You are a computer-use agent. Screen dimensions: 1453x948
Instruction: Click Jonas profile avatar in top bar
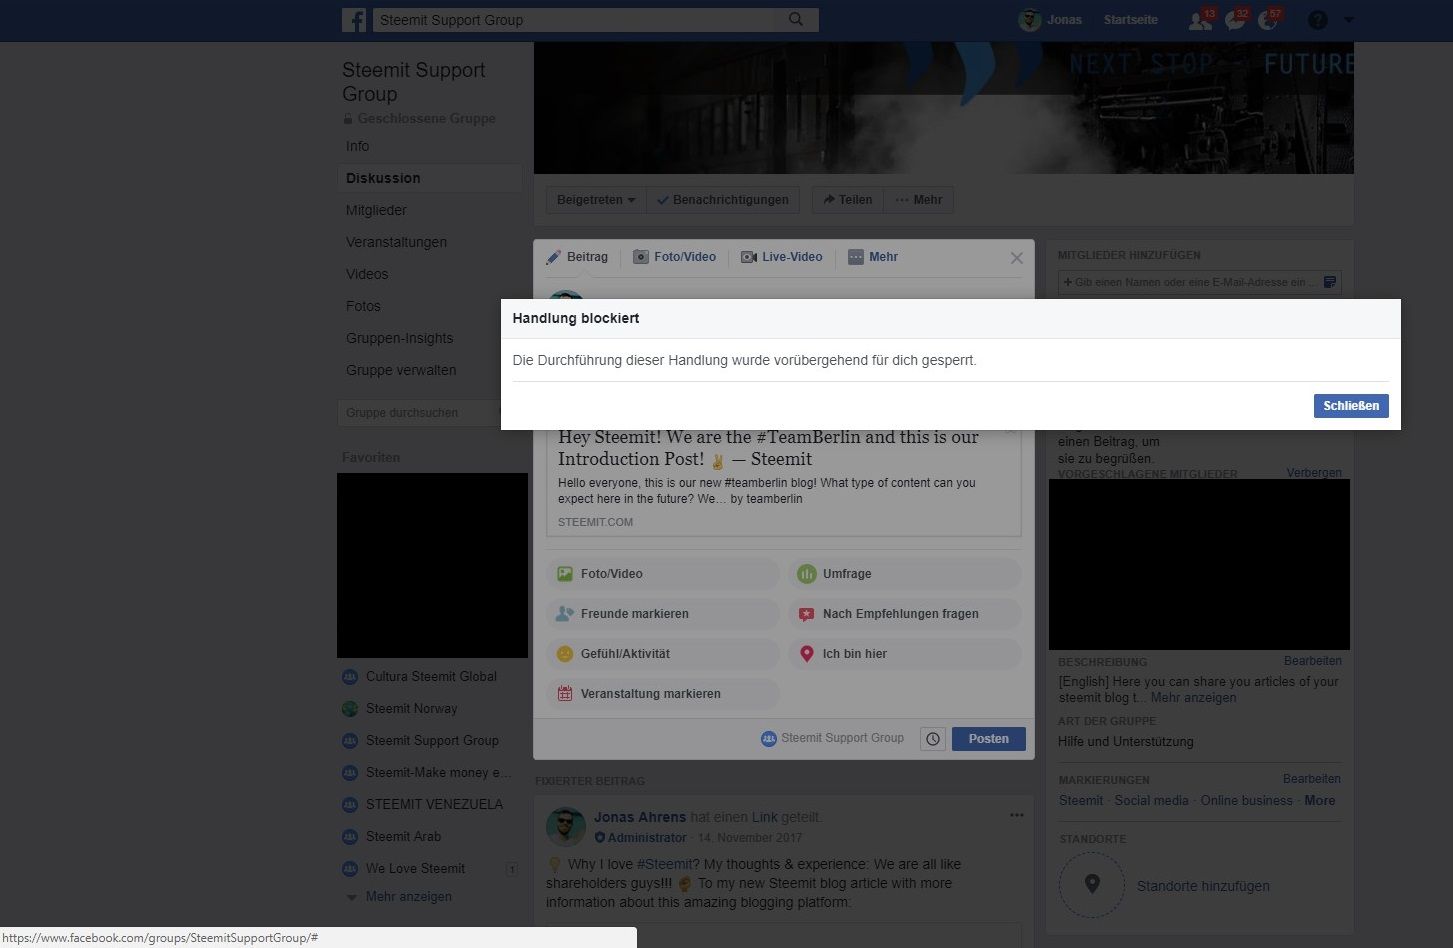tap(1030, 20)
